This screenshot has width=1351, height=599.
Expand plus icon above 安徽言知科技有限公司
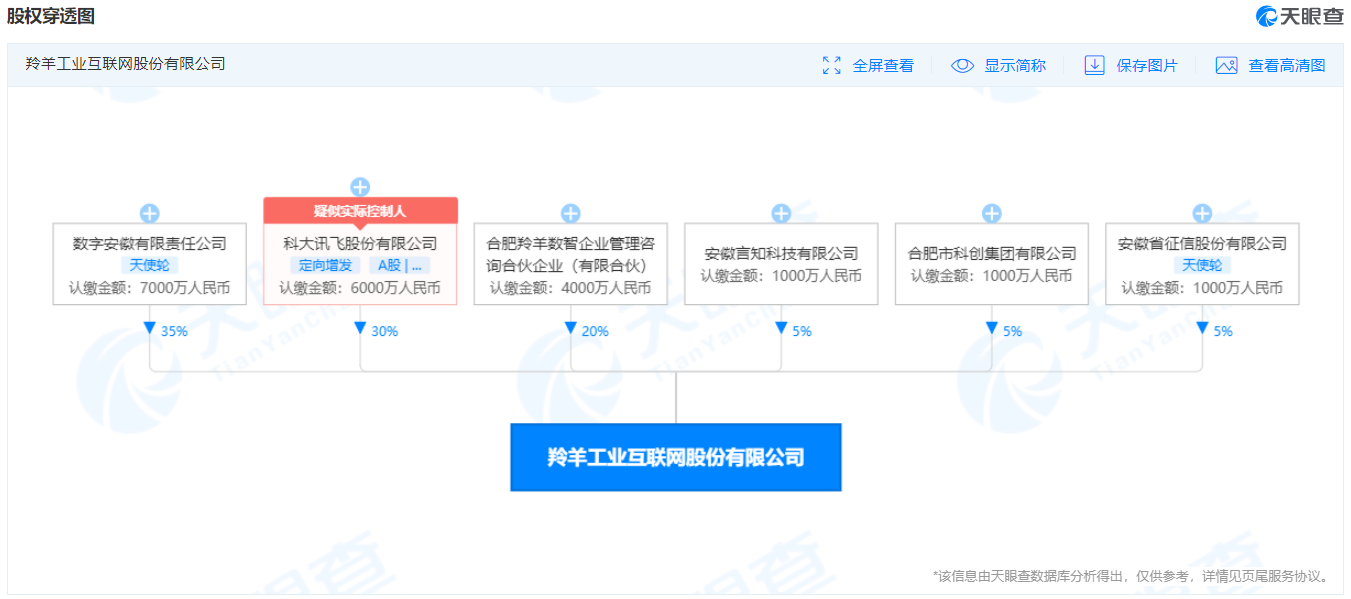(x=781, y=213)
